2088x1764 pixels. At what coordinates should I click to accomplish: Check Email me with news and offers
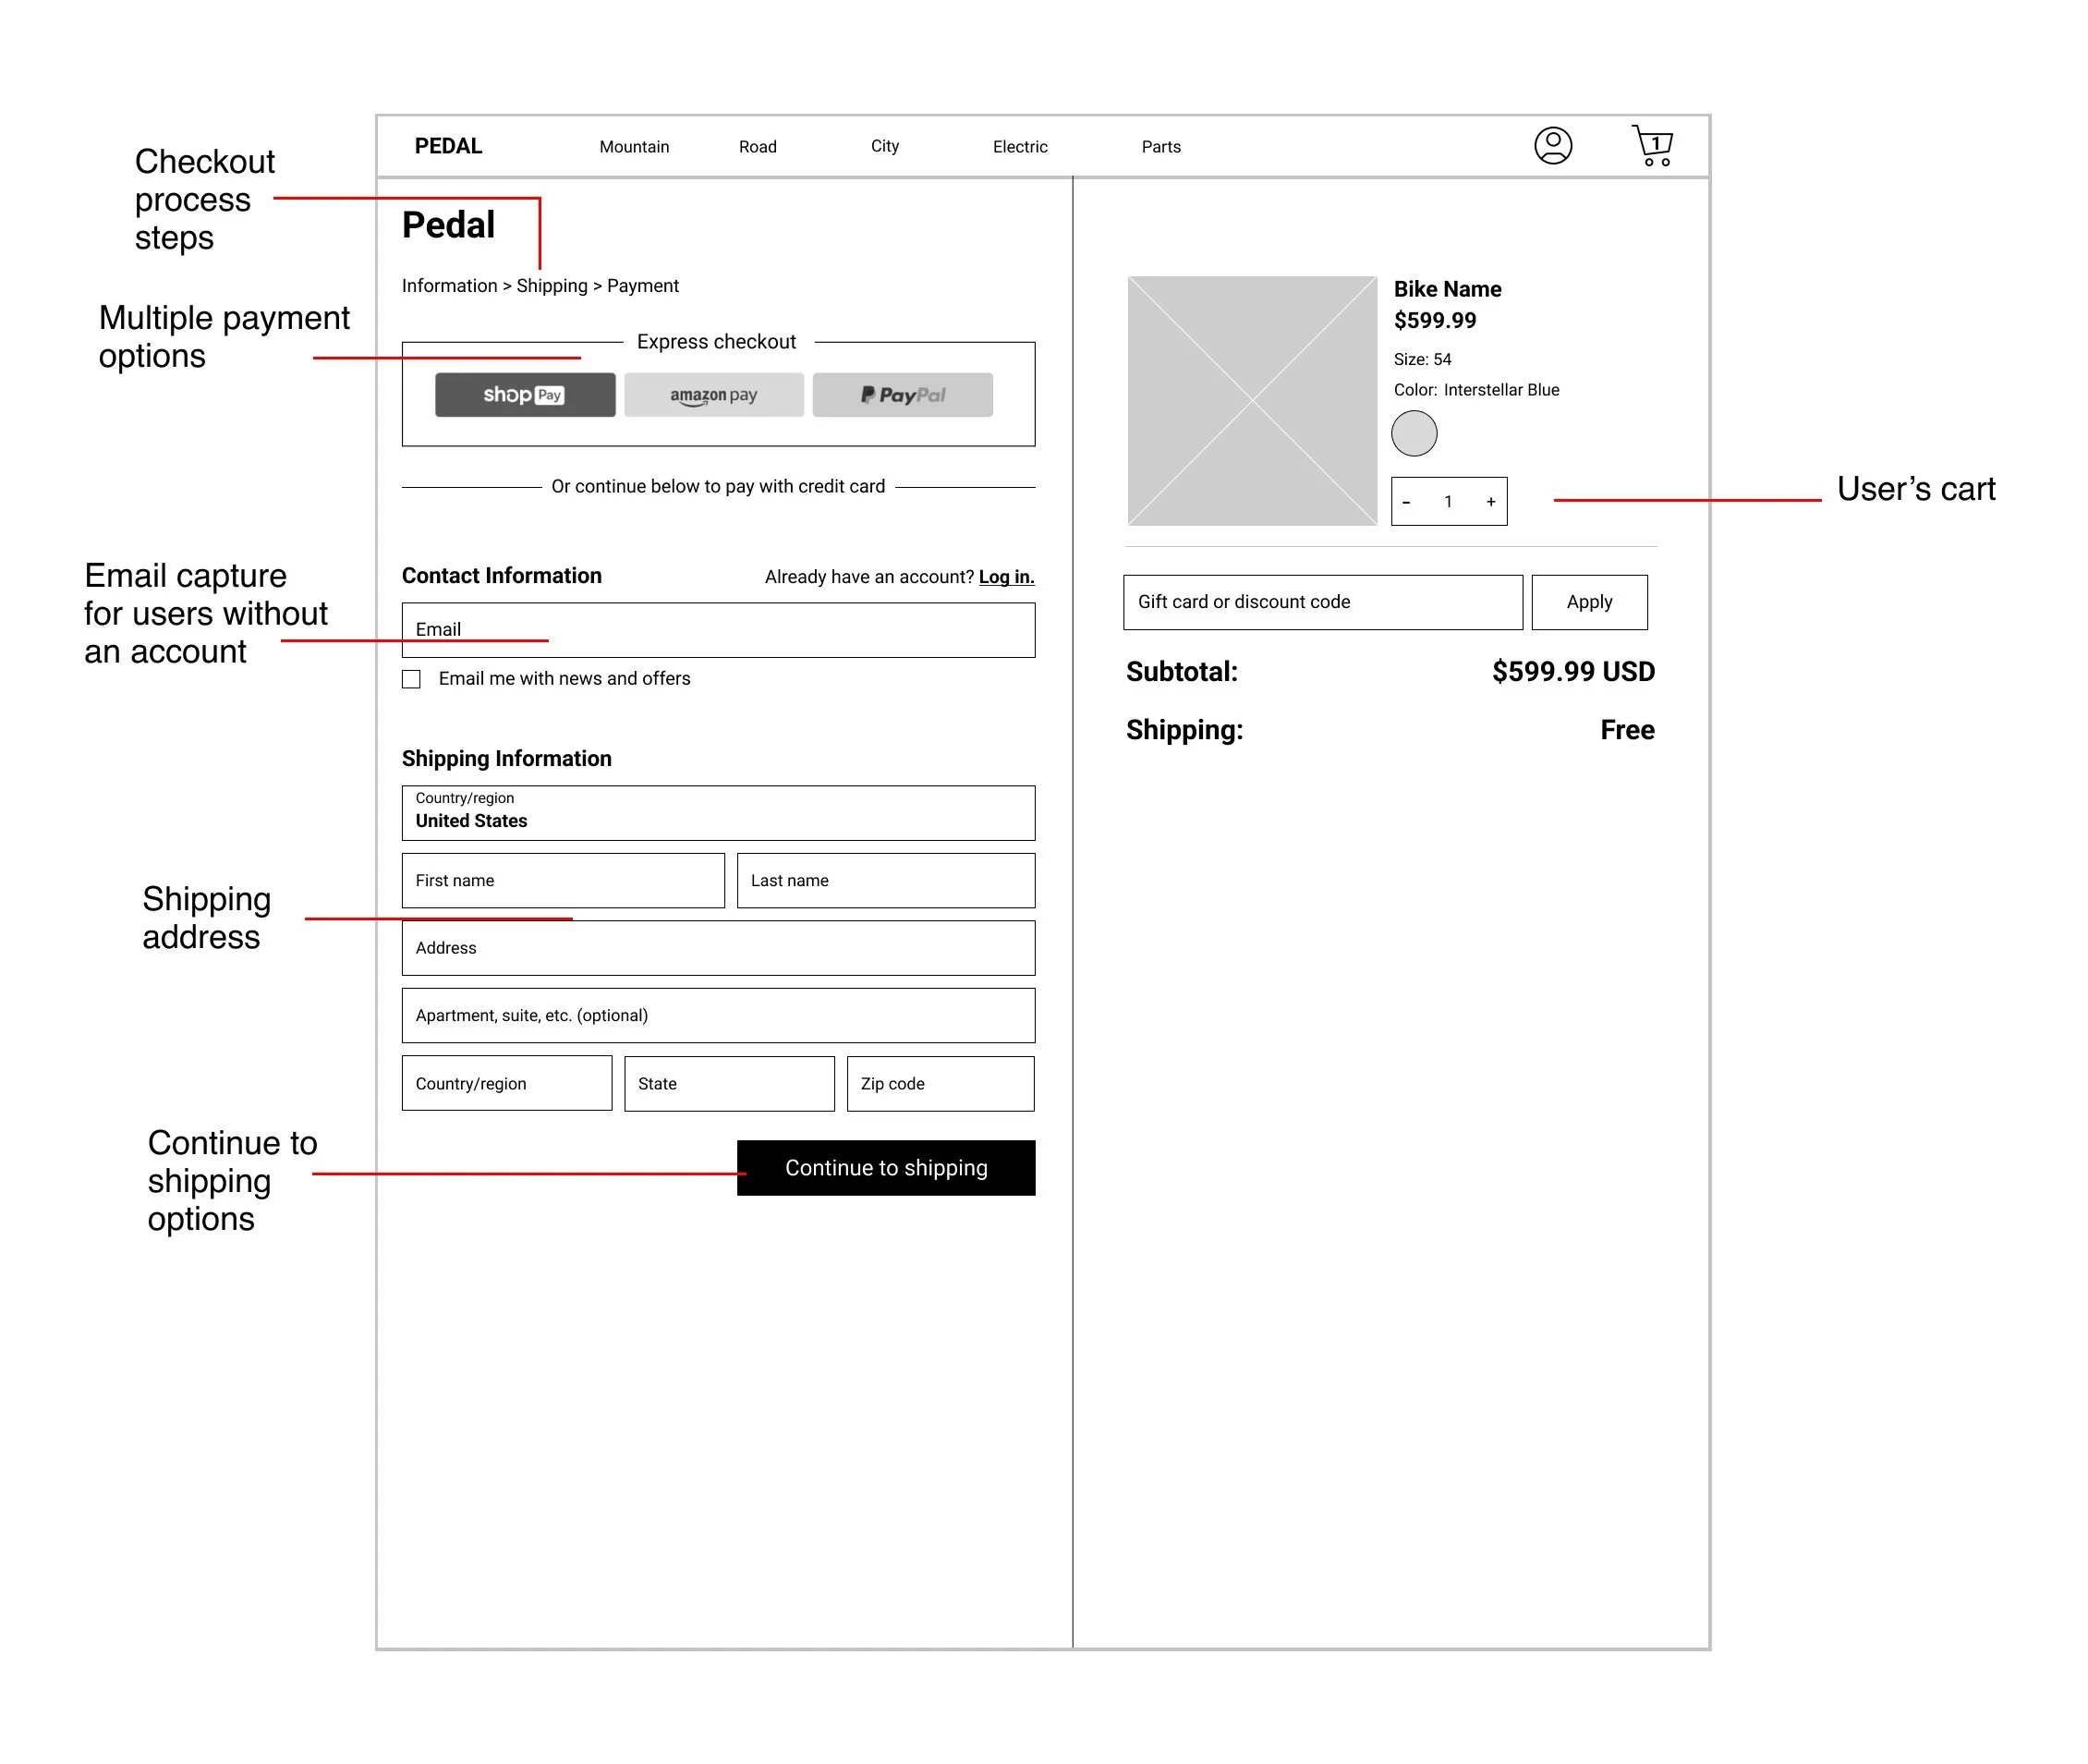tap(411, 679)
